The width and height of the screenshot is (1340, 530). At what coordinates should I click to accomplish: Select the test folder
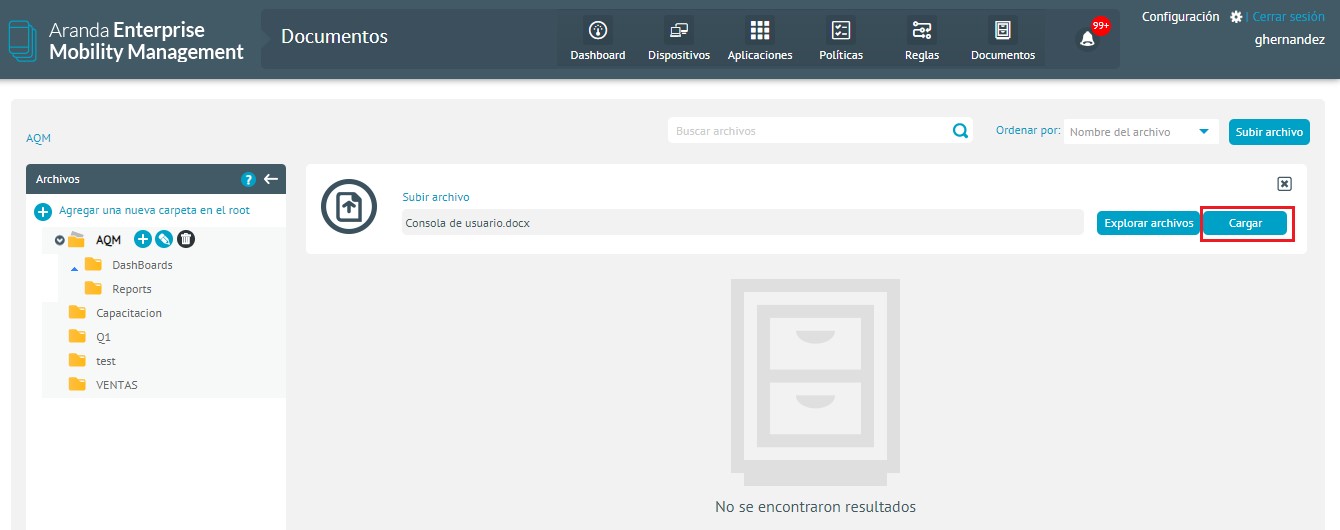click(x=106, y=361)
